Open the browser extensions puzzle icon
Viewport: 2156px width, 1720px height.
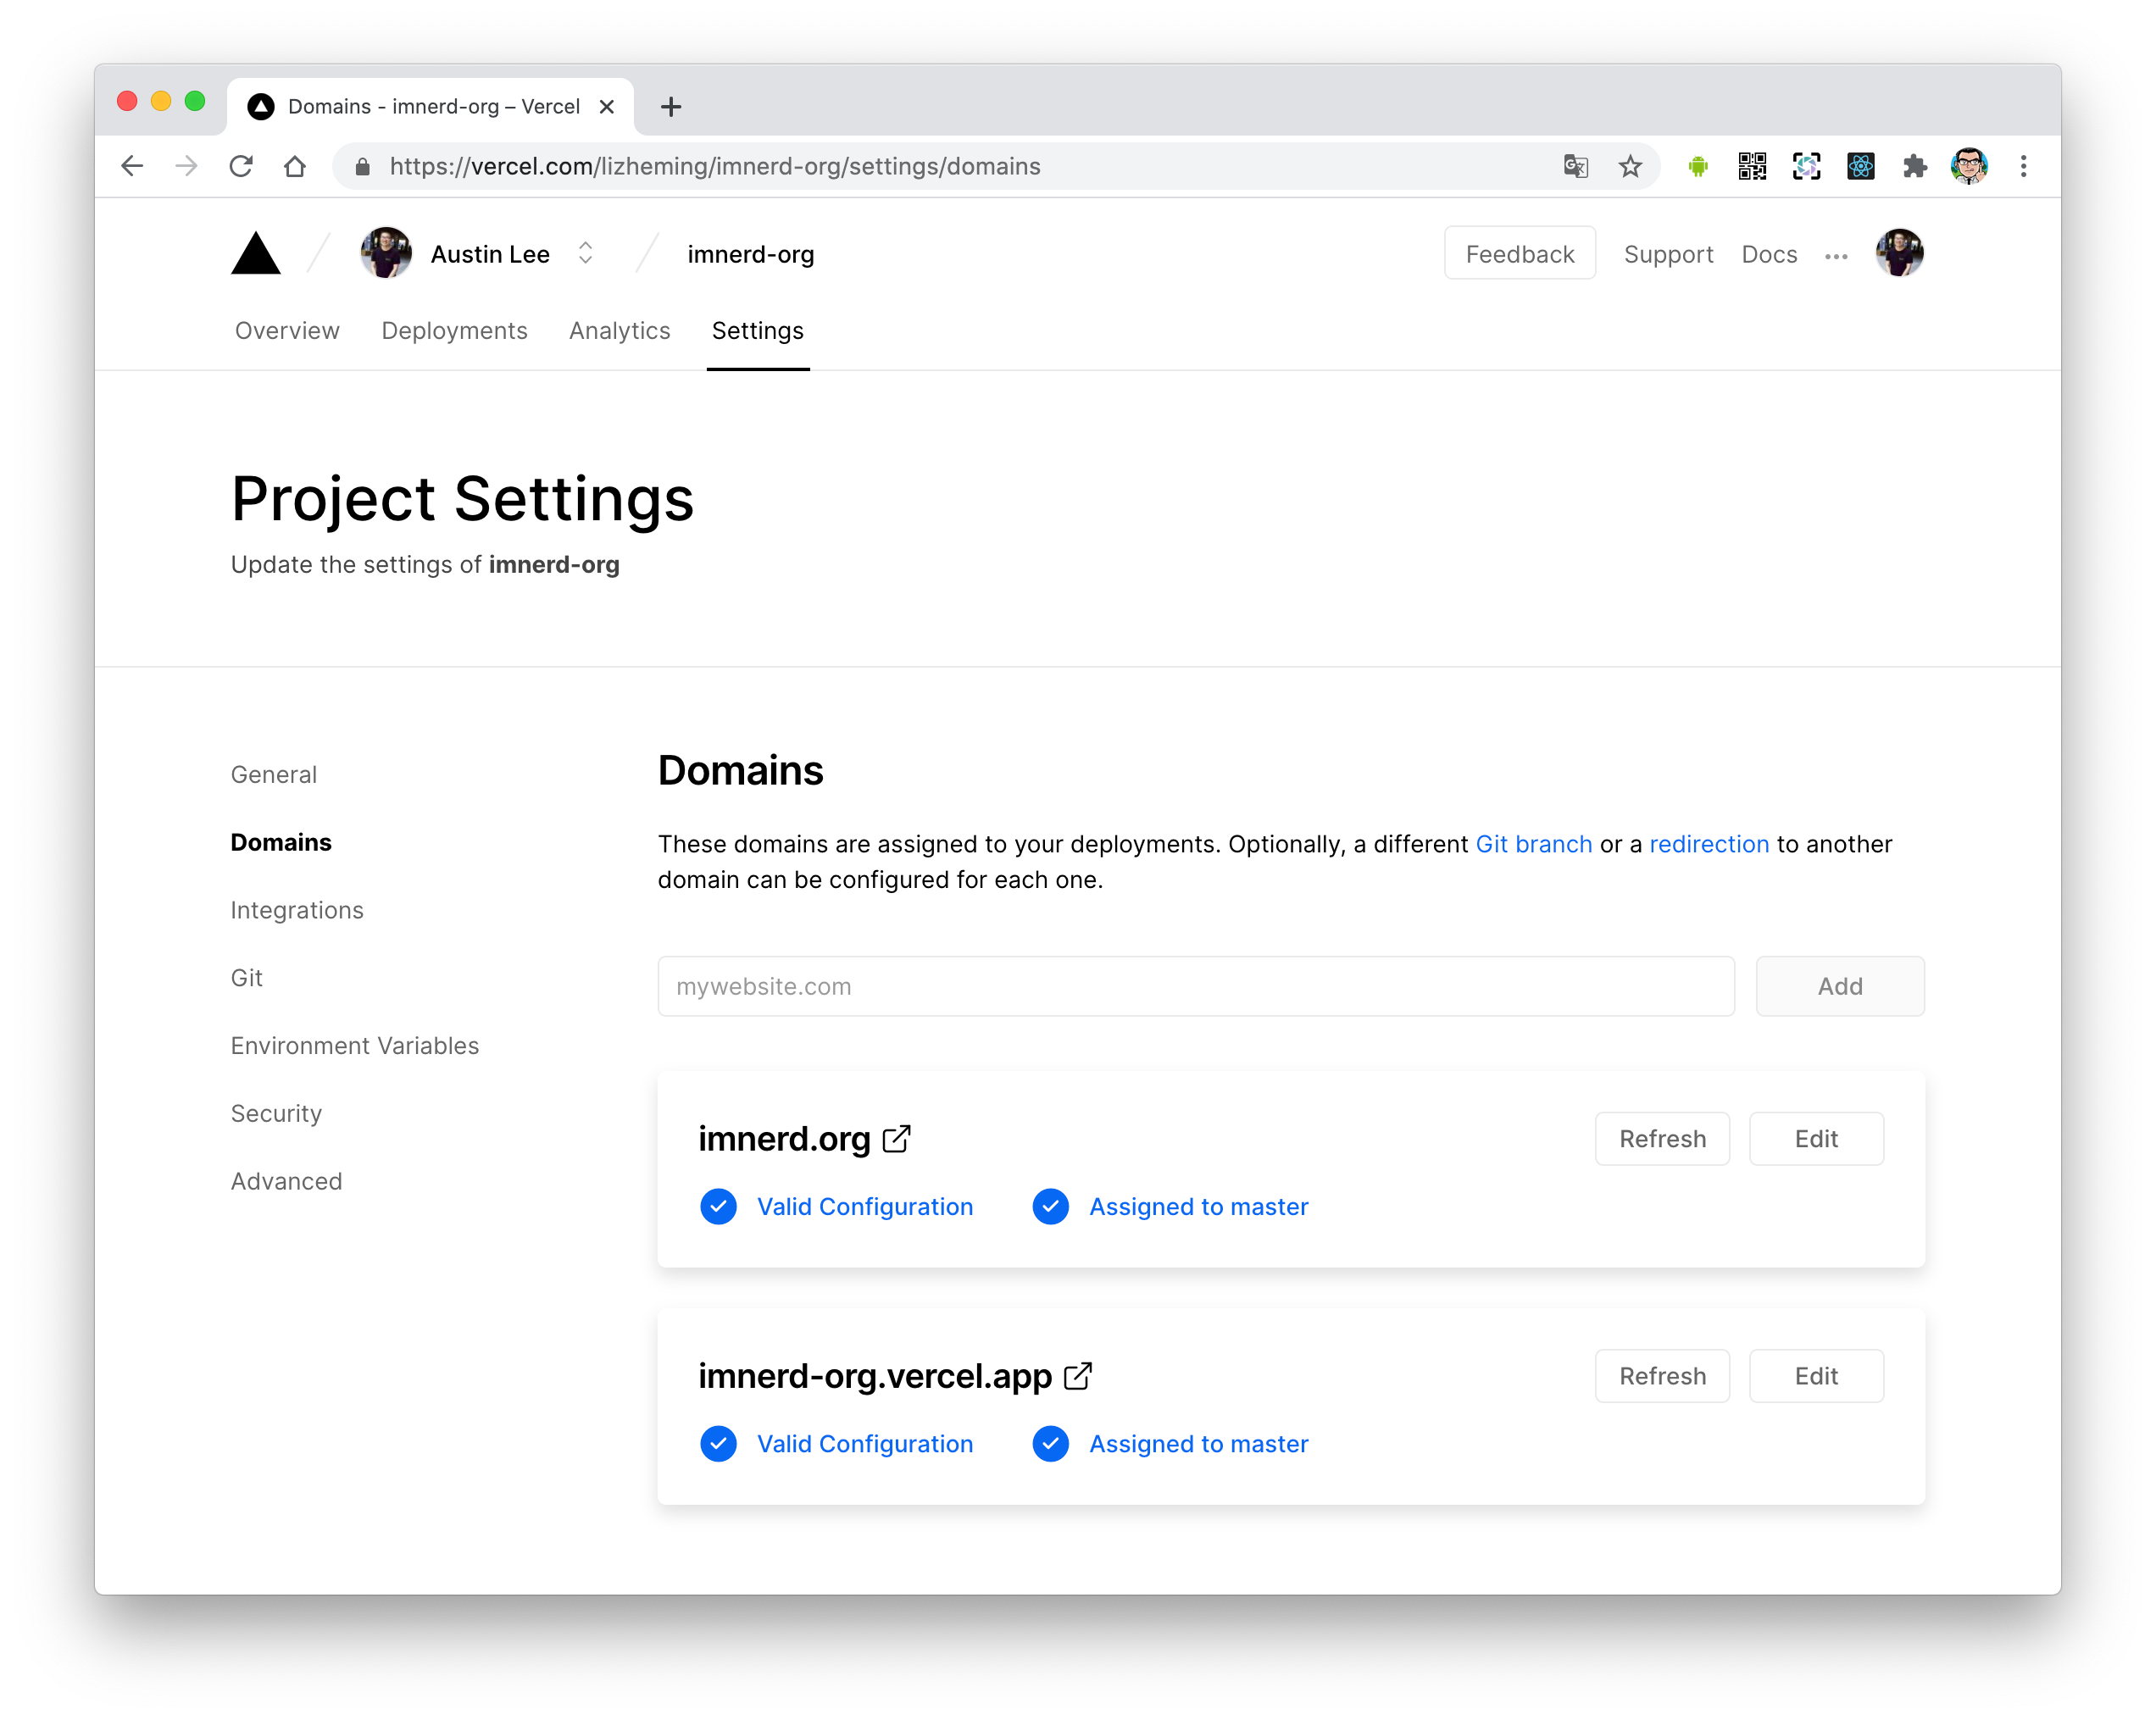1914,166
